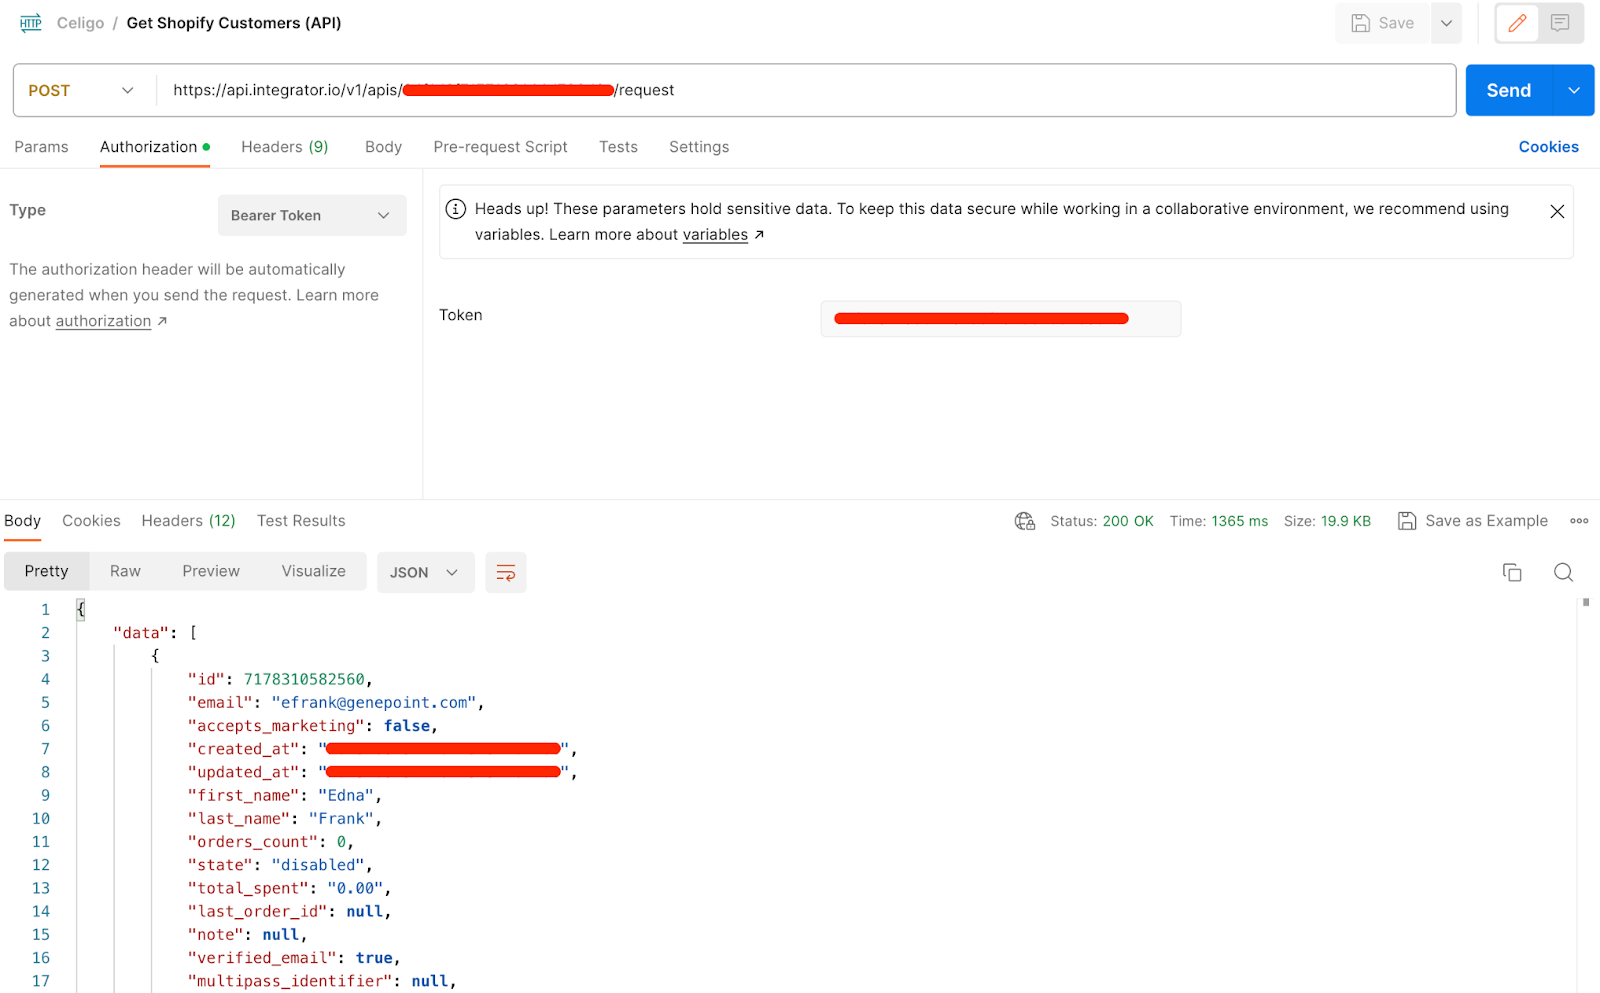The width and height of the screenshot is (1600, 993).
Task: Open the Bearer Token type dropdown
Action: 311,215
